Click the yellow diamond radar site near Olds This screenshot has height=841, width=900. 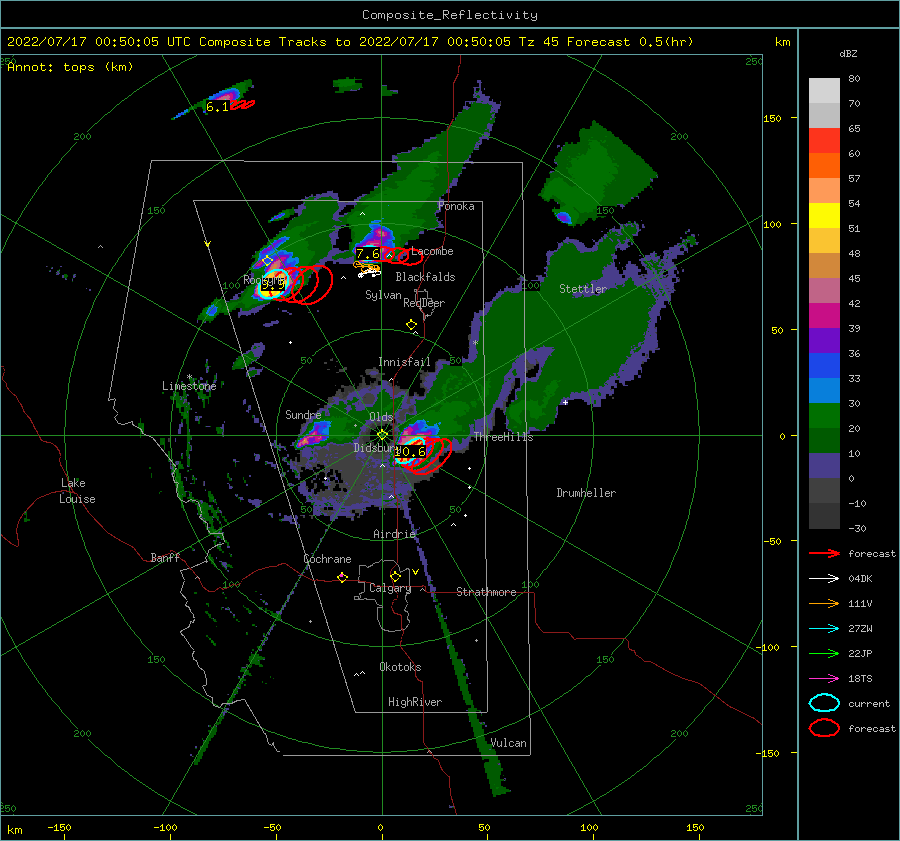[x=382, y=435]
